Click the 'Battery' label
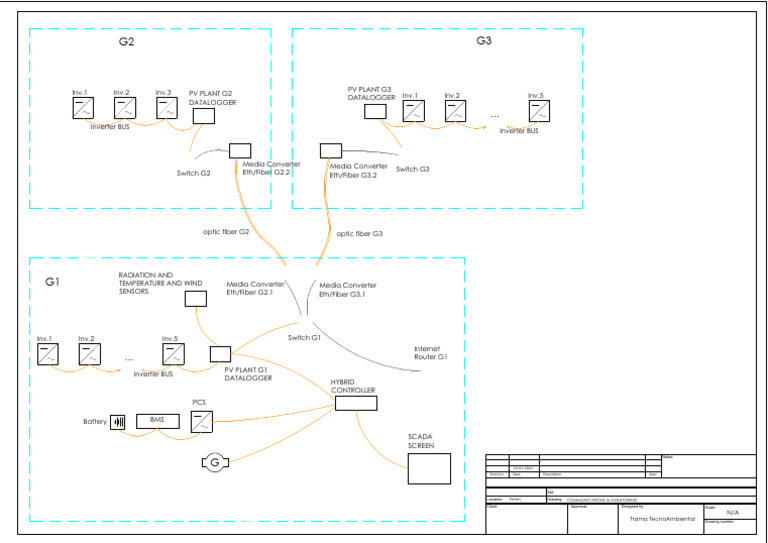Screen dimensions: 768x543 (x=95, y=422)
